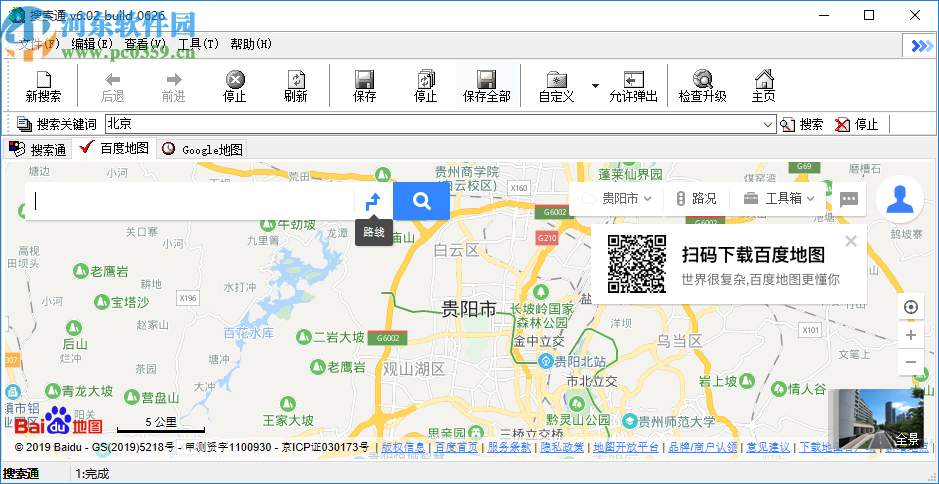Click 停止 icon next to 保存
The image size is (939, 484).
[x=426, y=87]
